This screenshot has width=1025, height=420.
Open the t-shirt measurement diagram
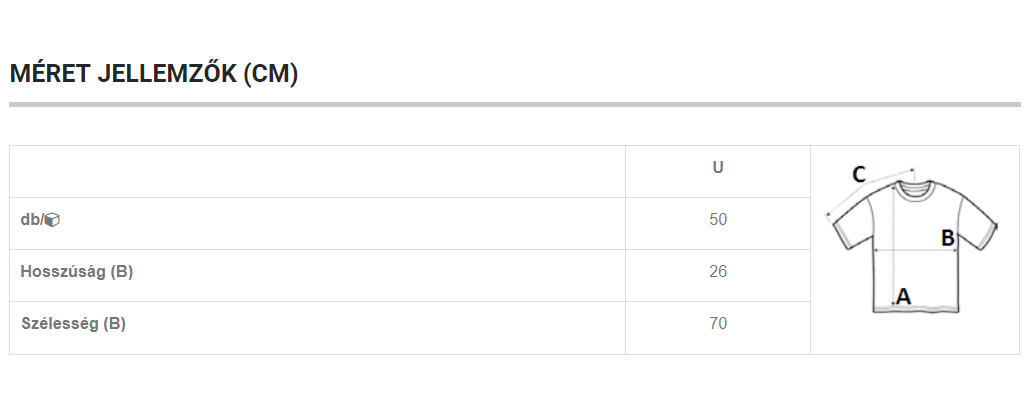(913, 239)
